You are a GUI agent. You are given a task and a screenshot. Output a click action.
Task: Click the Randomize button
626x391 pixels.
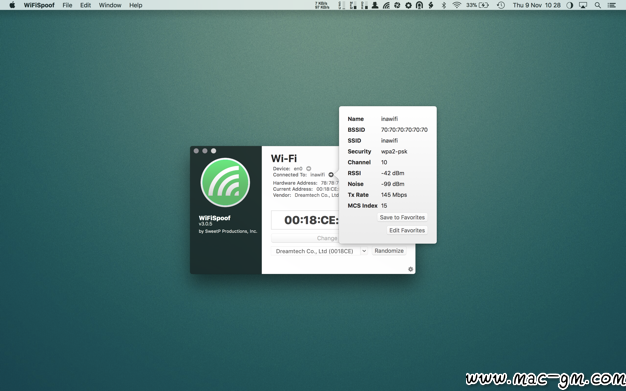pos(389,251)
